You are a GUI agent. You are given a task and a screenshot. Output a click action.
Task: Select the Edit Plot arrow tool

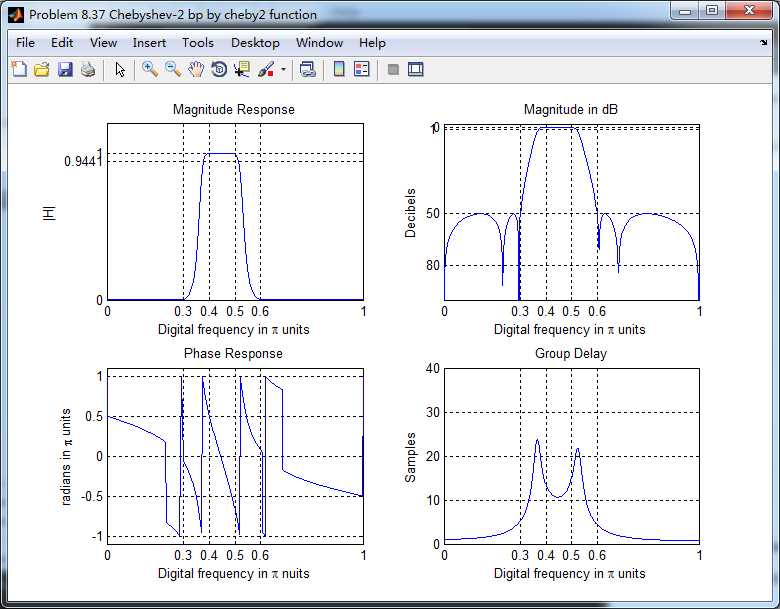120,69
